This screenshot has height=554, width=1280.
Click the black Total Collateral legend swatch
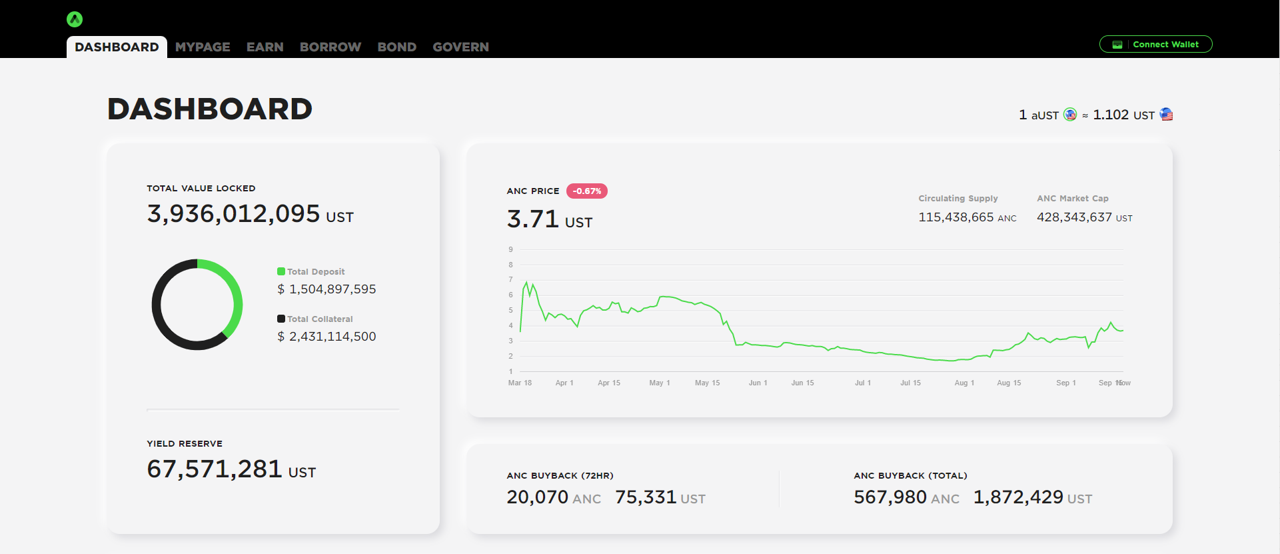click(x=281, y=319)
